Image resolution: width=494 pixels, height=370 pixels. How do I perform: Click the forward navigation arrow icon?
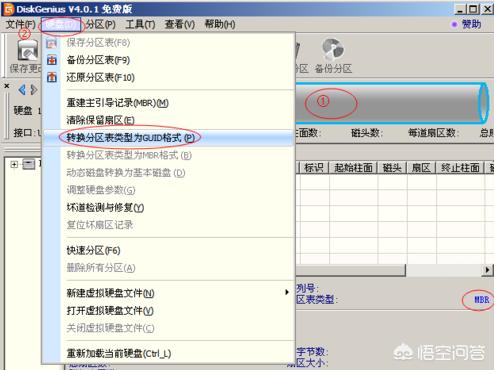pos(34,90)
